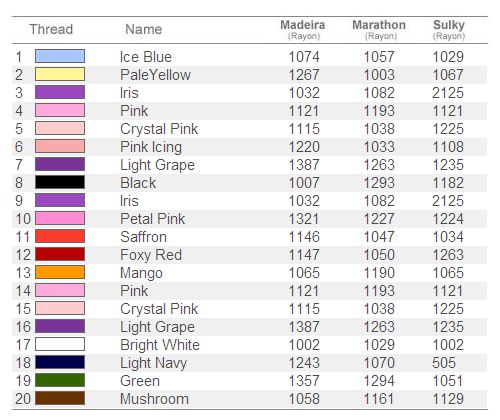Click the Green thread swatch
500x420 pixels.
click(60, 380)
